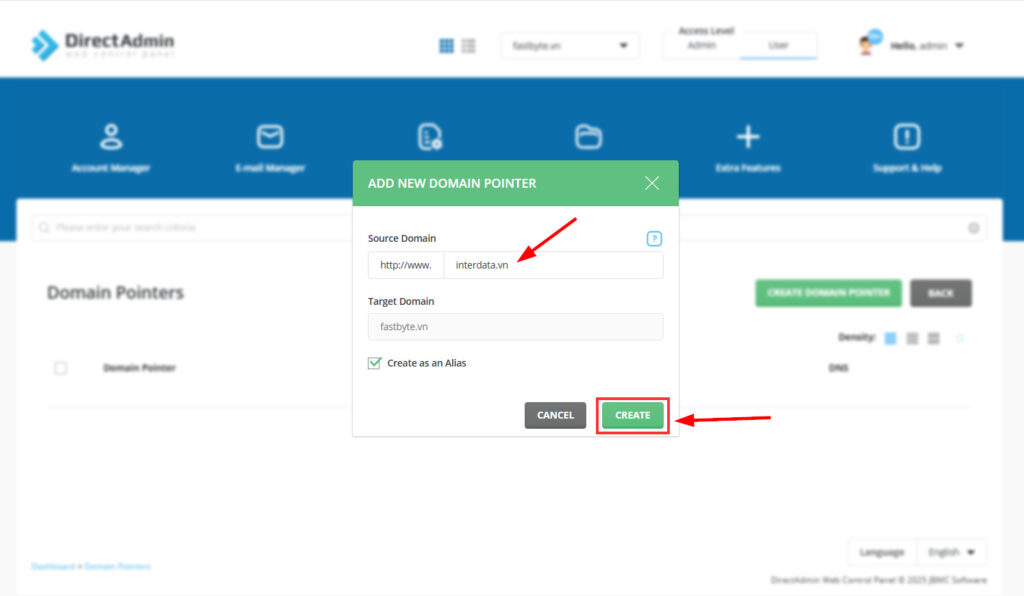Screen dimensions: 1024x596
Task: Open the Support & Help icon
Action: [x=907, y=137]
